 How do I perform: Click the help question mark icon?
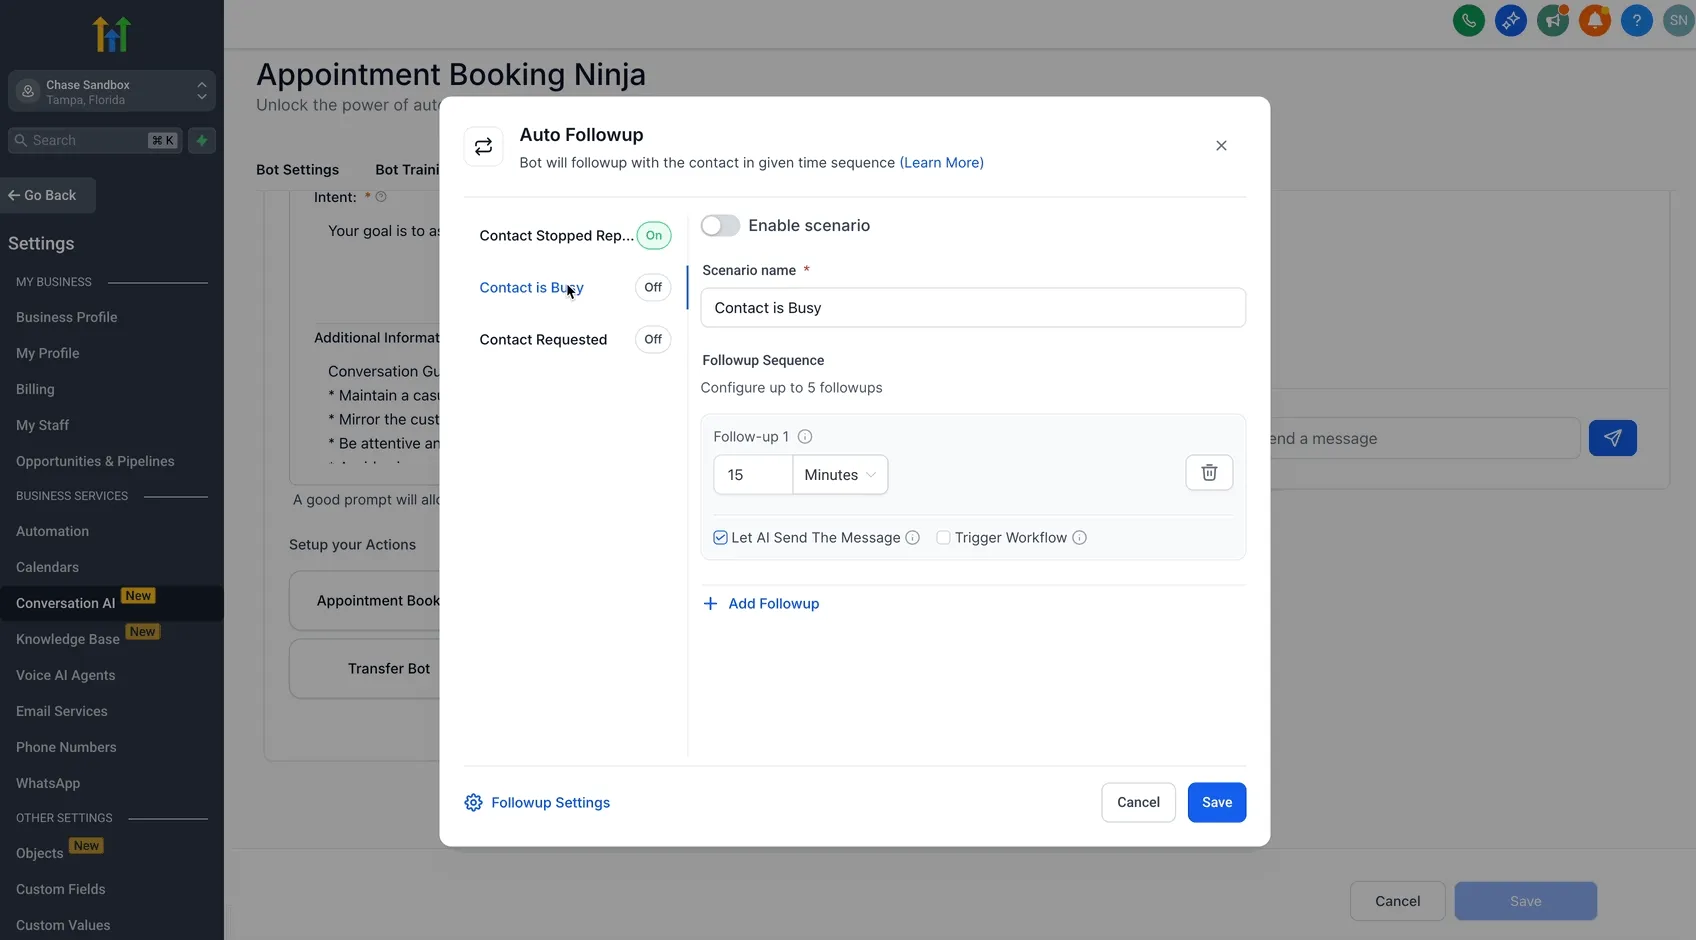[1636, 20]
